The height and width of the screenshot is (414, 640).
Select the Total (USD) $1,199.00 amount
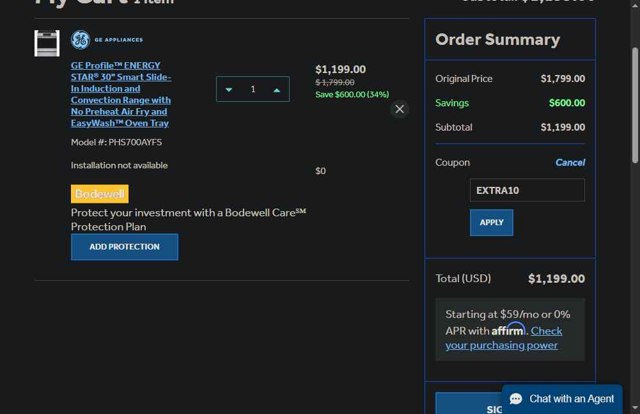[556, 279]
